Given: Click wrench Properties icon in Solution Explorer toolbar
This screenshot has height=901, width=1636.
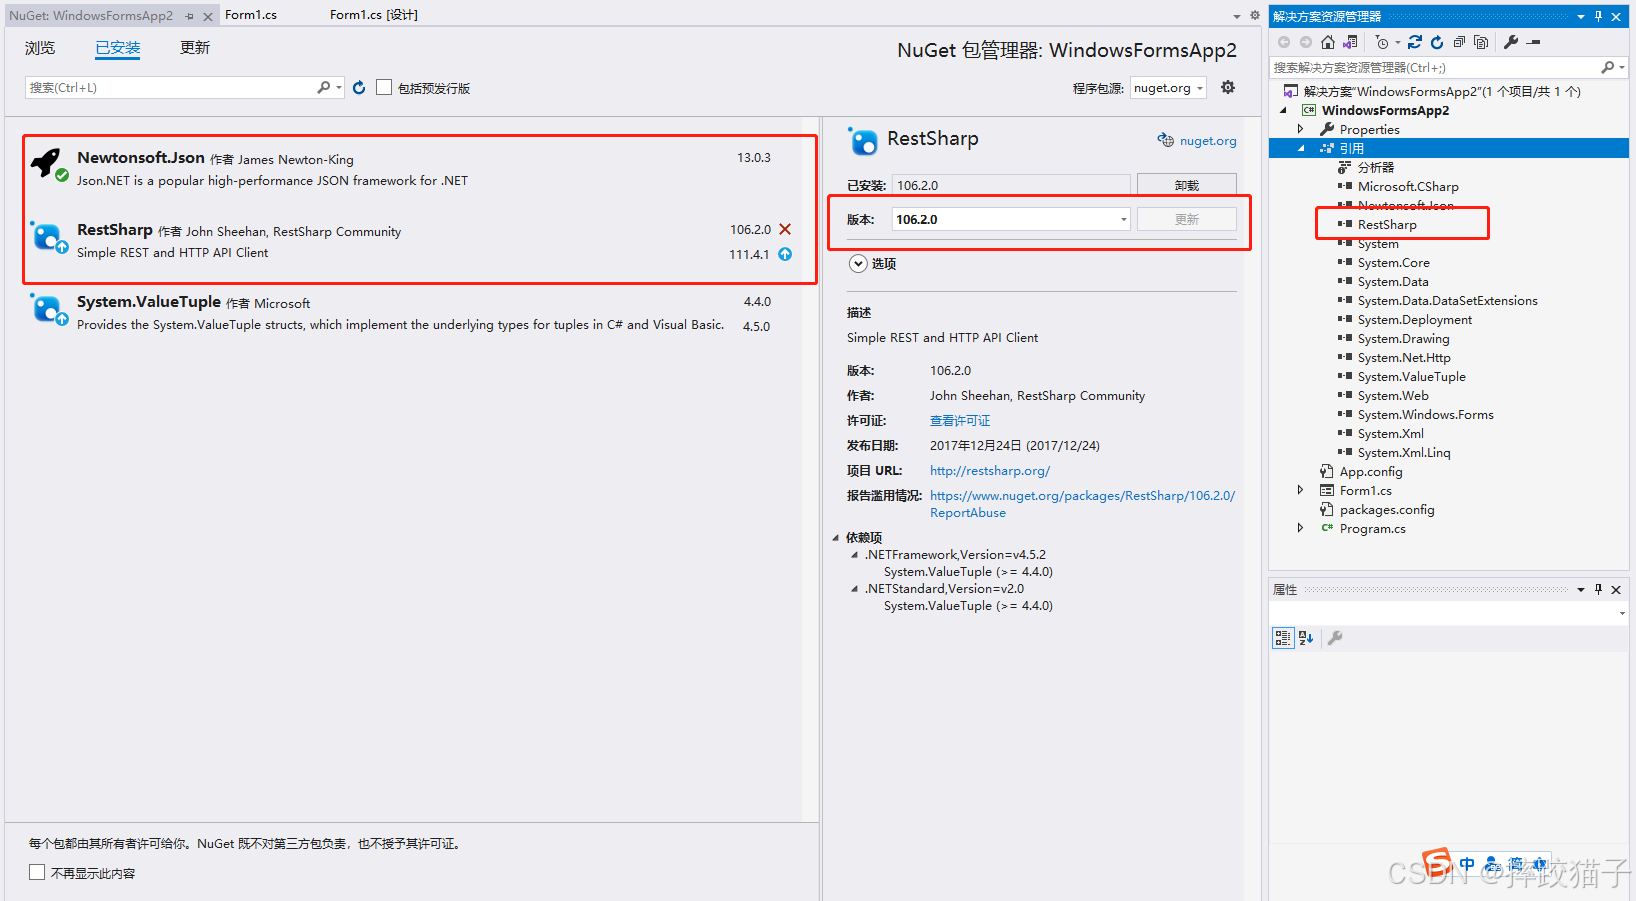Looking at the screenshot, I should pyautogui.click(x=1511, y=42).
